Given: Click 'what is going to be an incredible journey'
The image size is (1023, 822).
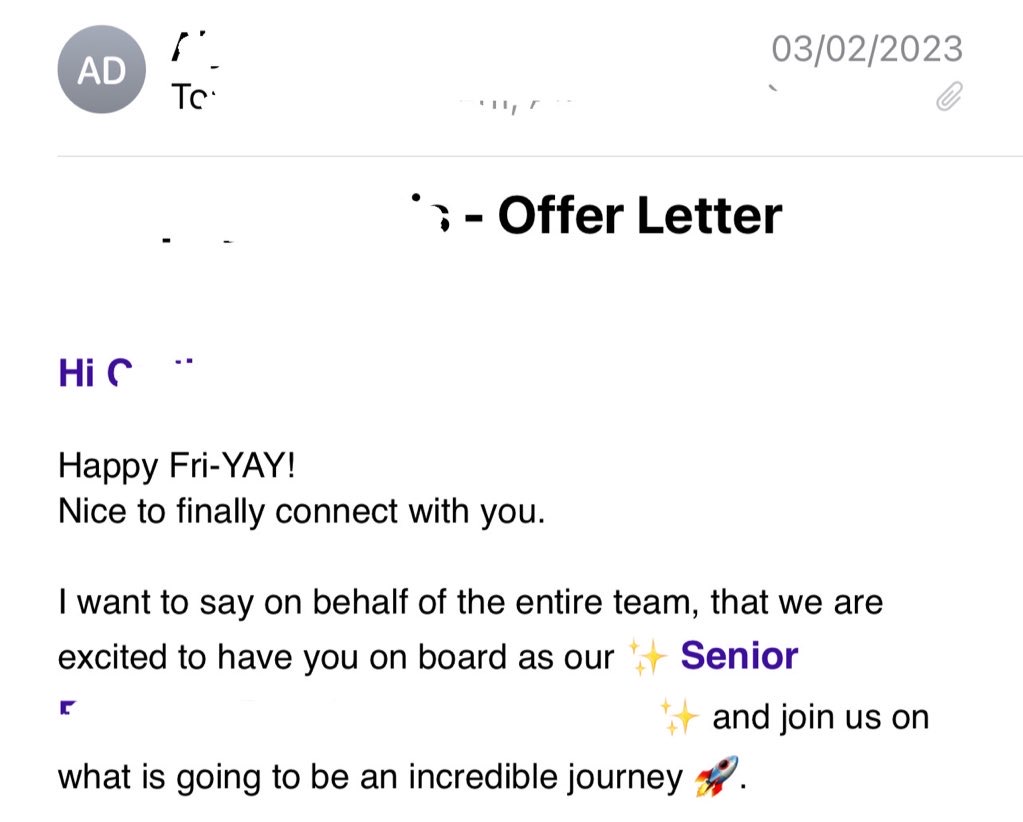Looking at the screenshot, I should pos(370,777).
